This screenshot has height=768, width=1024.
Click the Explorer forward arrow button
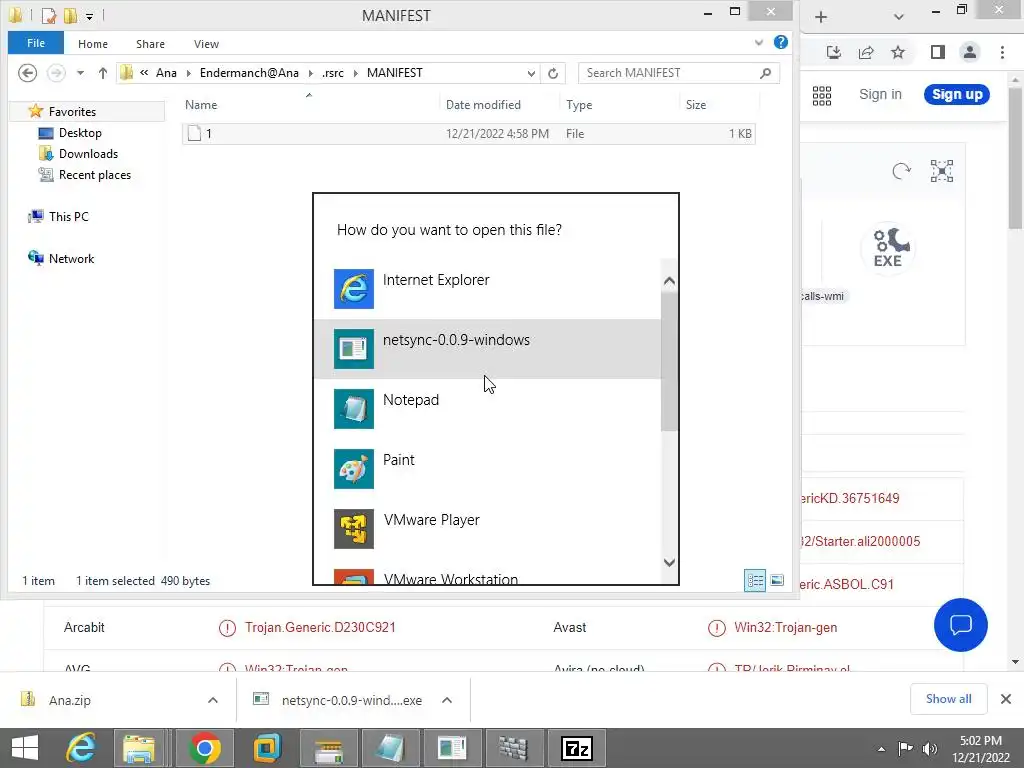coord(56,73)
